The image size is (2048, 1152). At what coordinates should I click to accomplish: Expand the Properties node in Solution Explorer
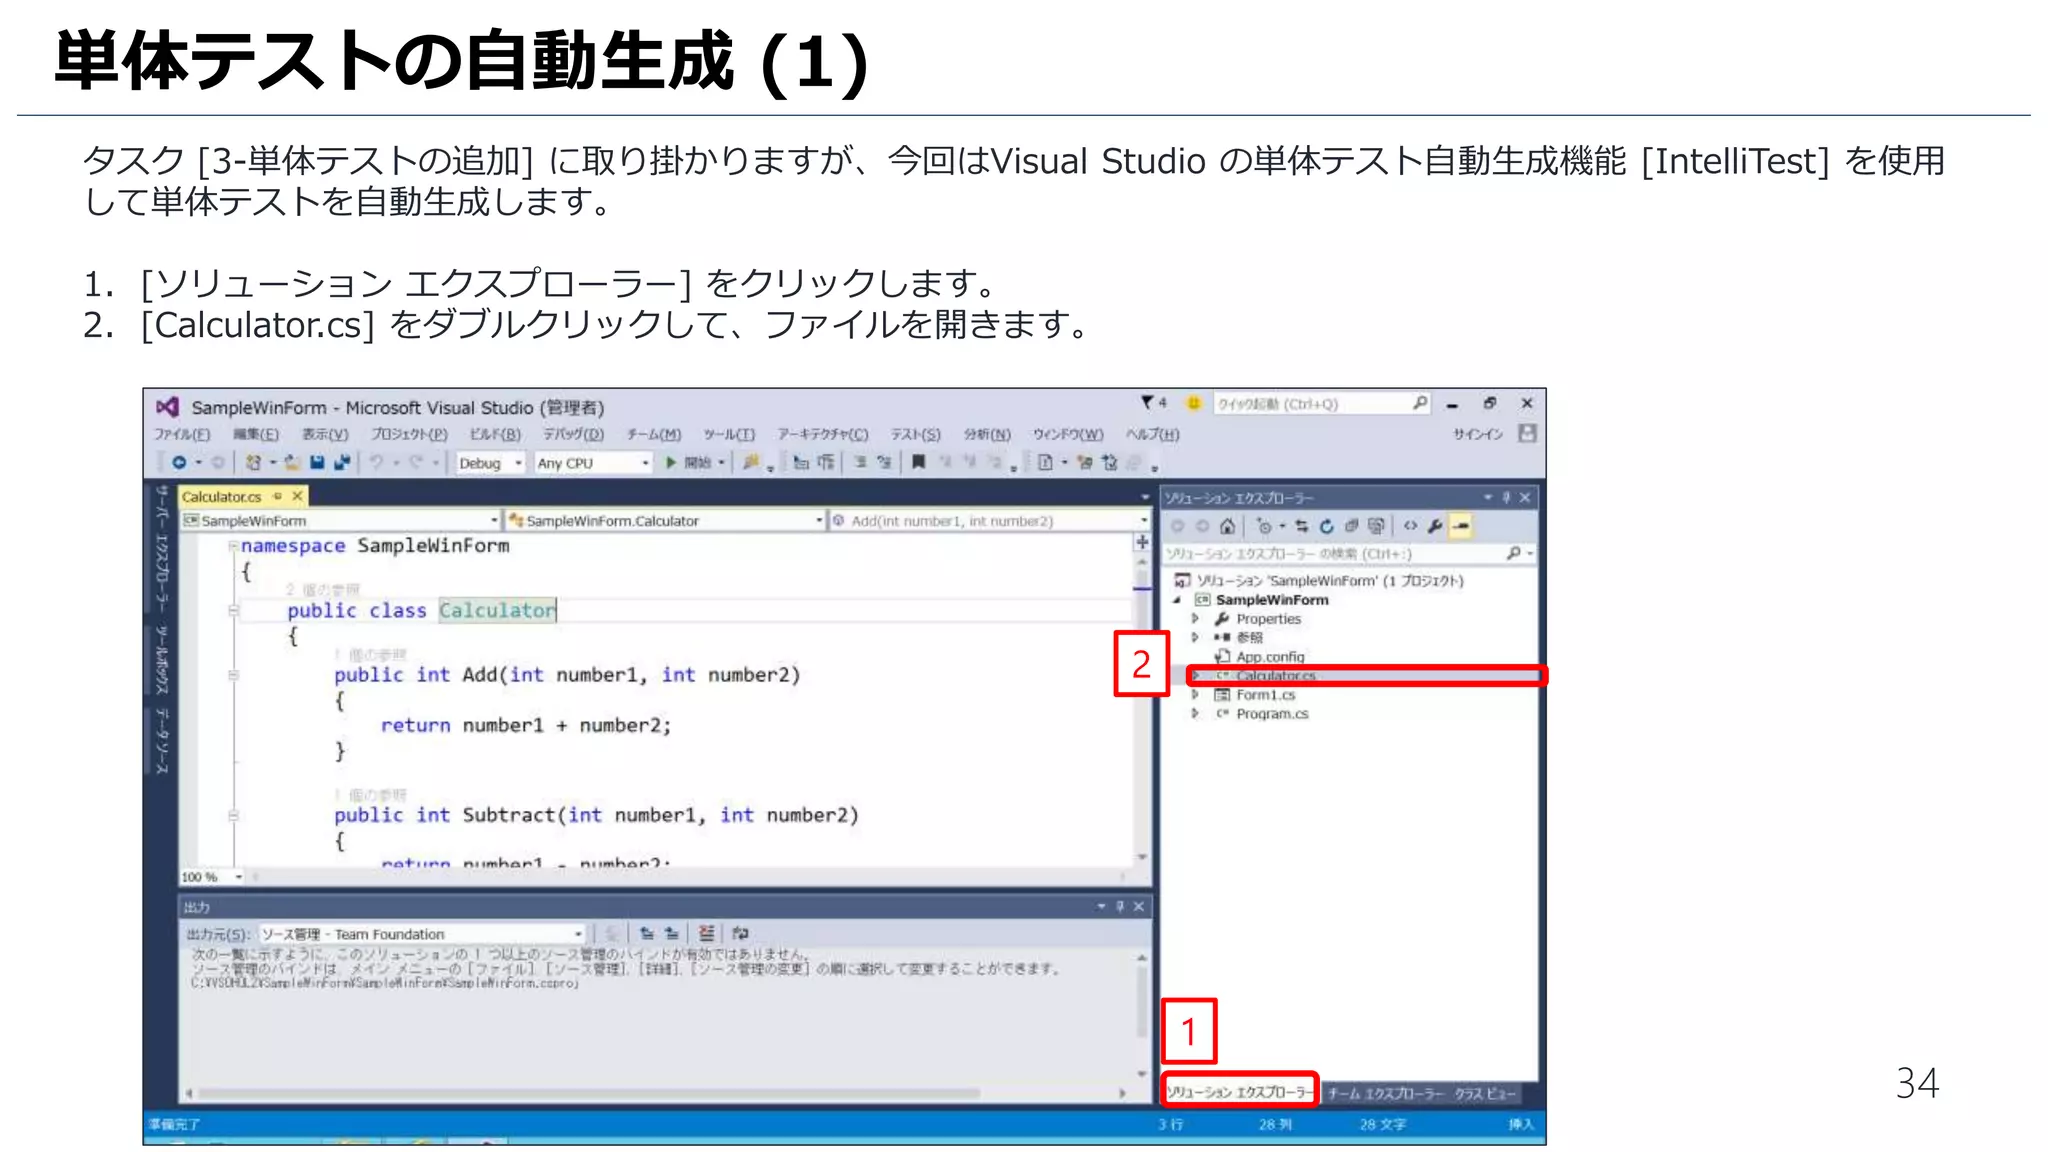[x=1195, y=619]
